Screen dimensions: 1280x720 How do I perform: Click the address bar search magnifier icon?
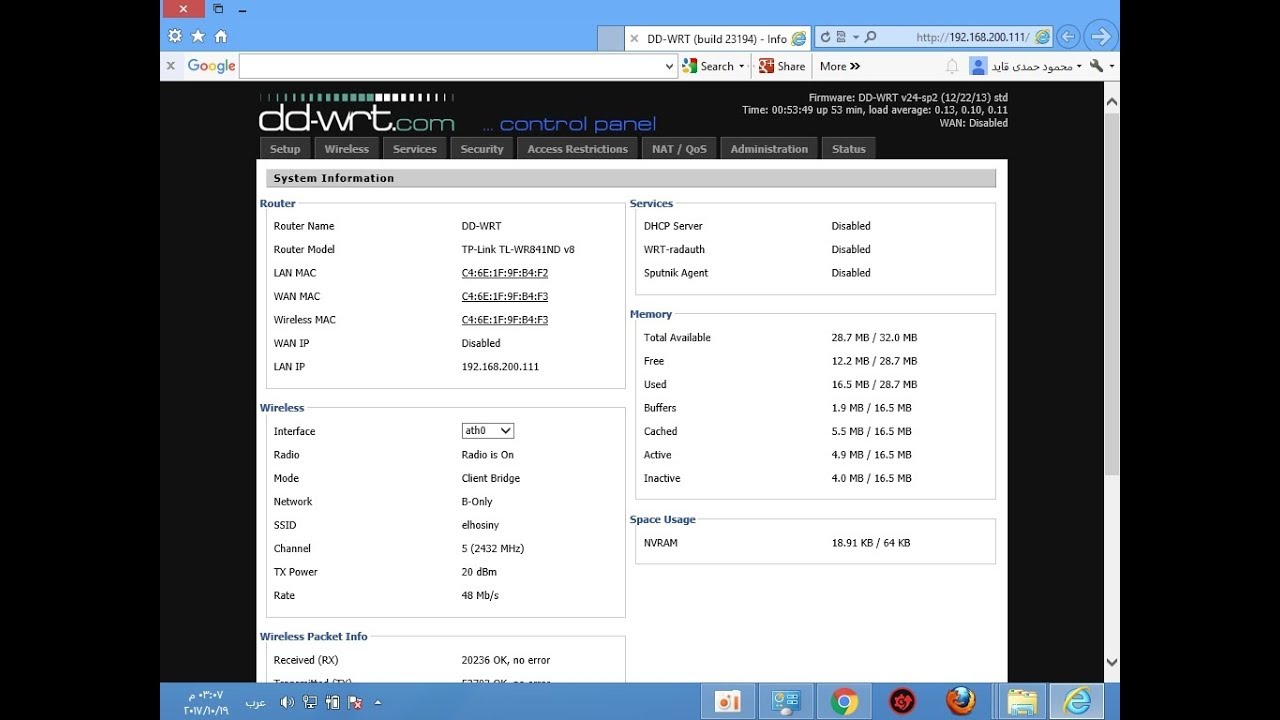pos(870,37)
